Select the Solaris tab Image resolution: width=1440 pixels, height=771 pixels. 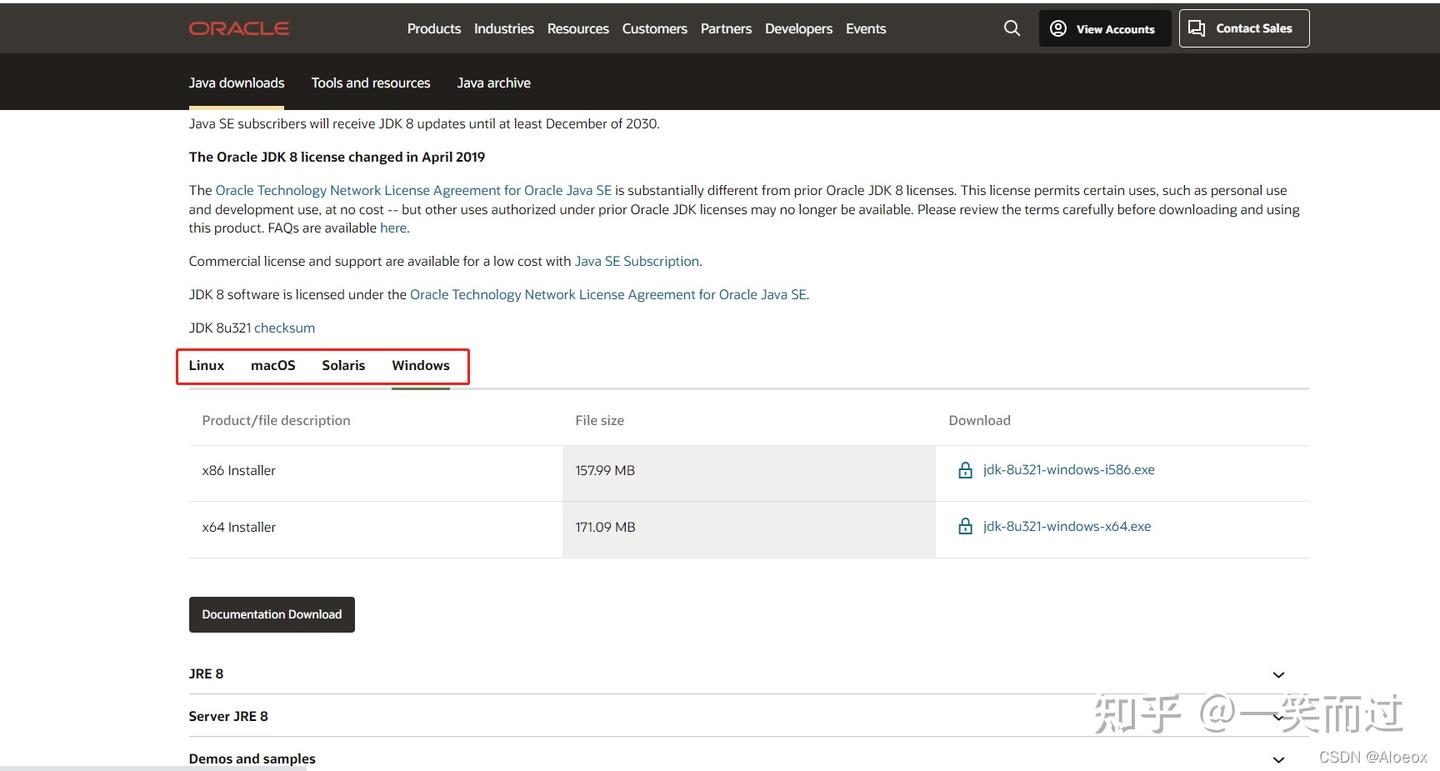coord(344,365)
